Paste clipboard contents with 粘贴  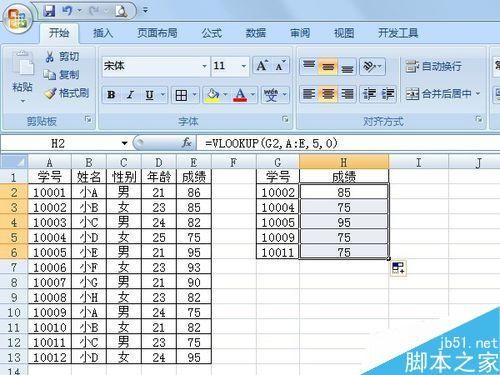(x=22, y=76)
